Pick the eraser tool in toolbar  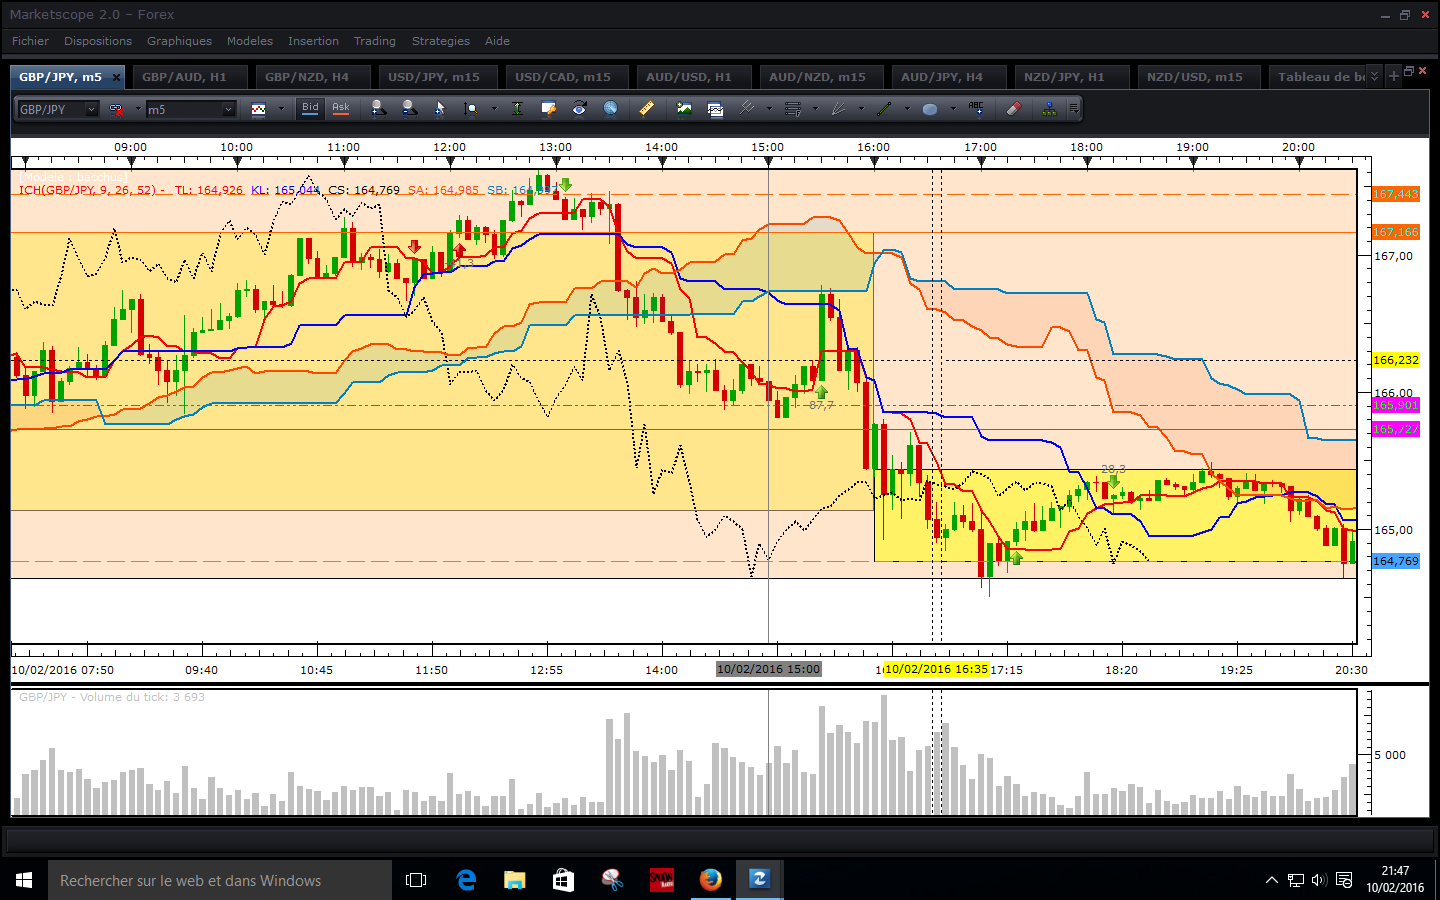pos(1013,108)
